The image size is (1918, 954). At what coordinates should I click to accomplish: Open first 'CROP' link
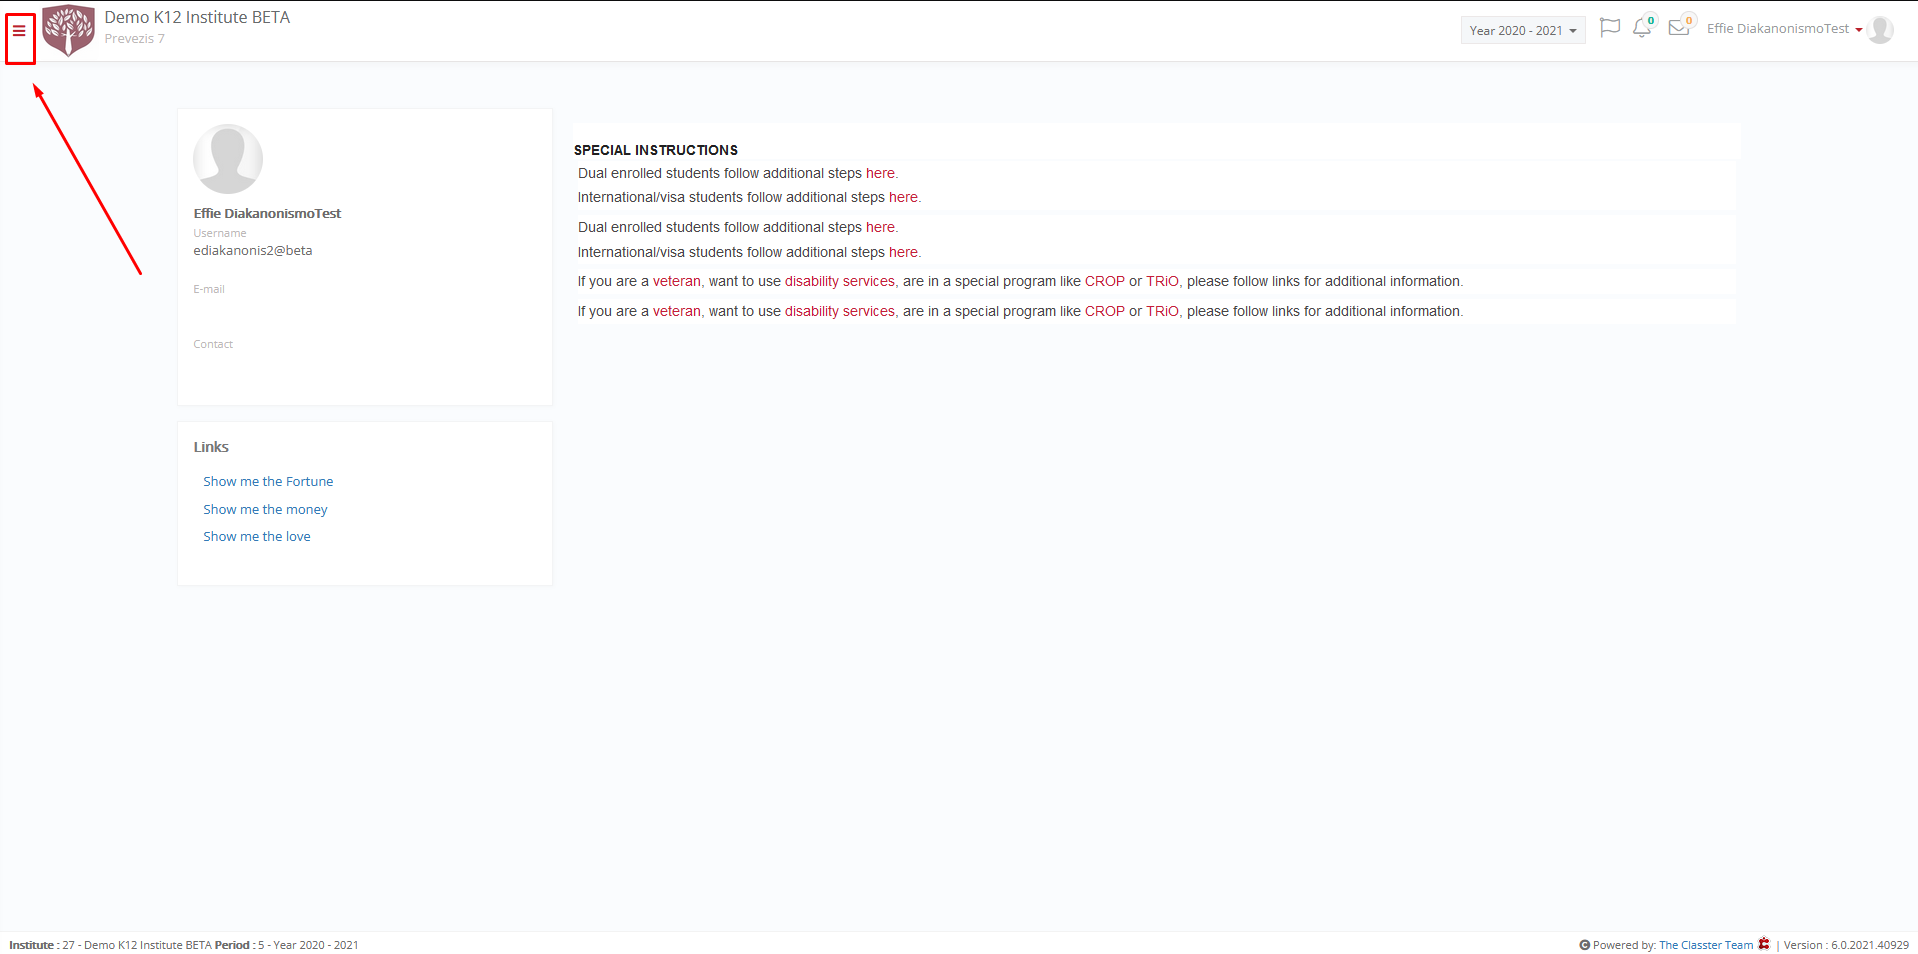[1105, 282]
